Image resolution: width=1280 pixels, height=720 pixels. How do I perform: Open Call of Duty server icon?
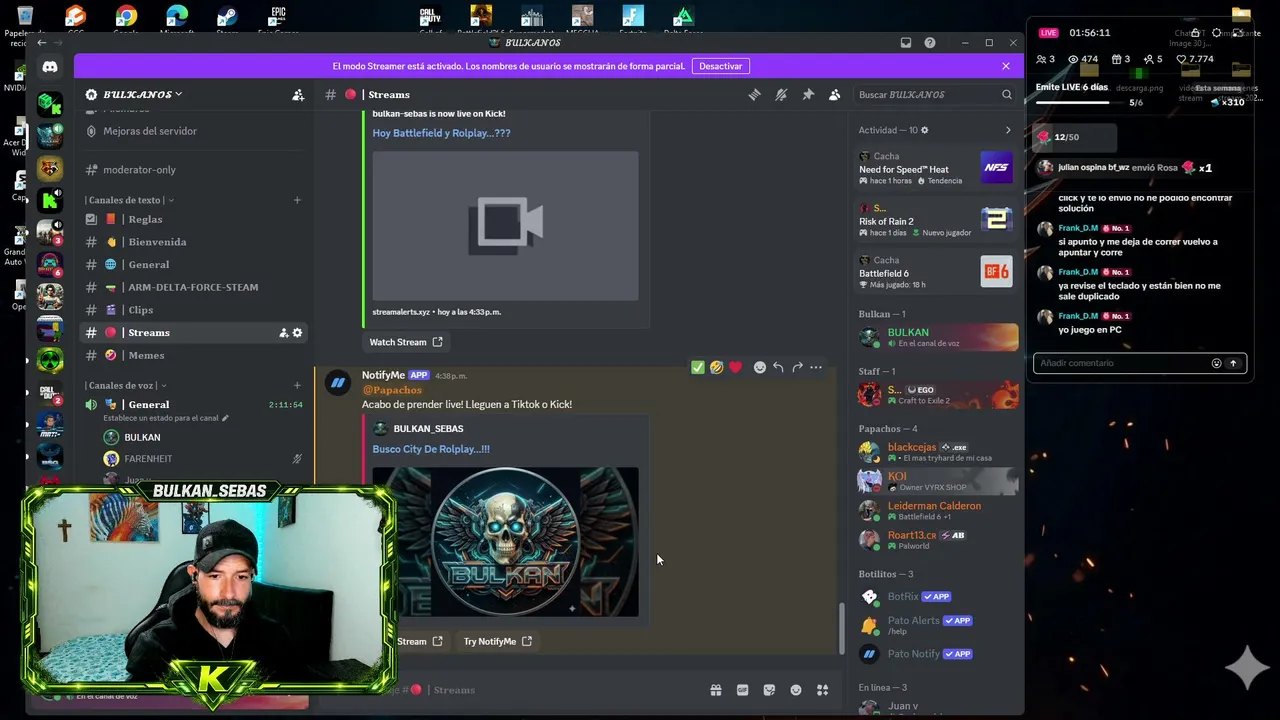click(x=50, y=392)
